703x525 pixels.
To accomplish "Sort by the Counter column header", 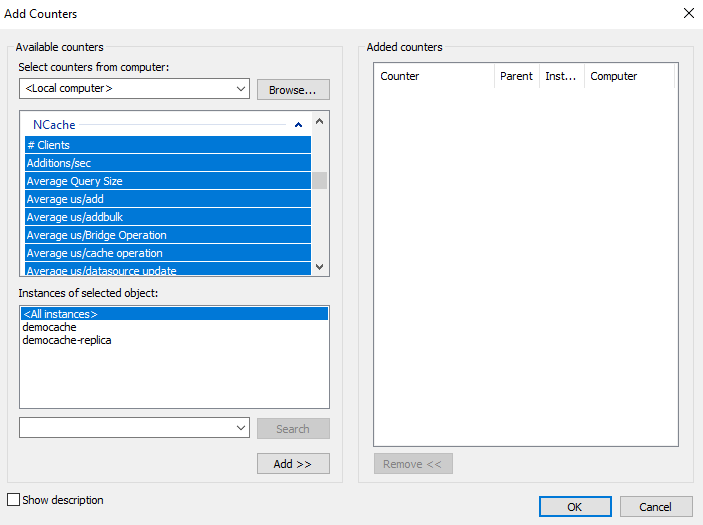I will 434,76.
